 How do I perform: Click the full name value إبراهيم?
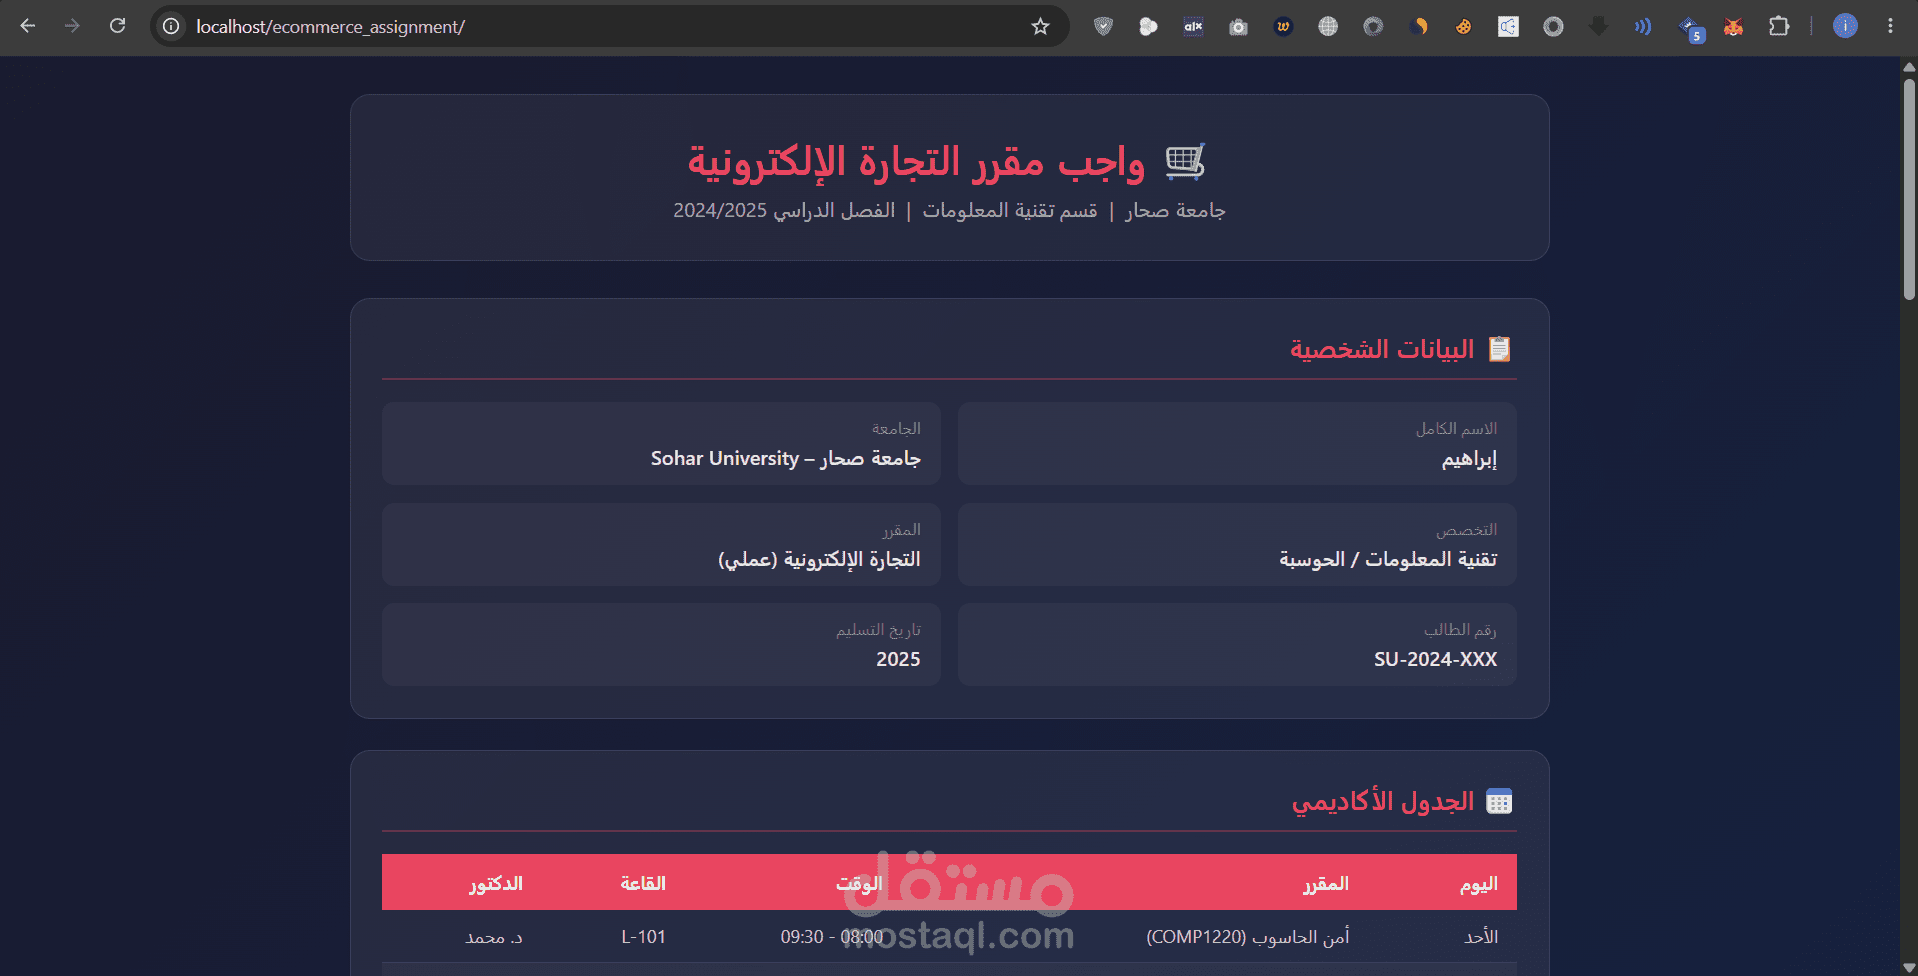1469,459
